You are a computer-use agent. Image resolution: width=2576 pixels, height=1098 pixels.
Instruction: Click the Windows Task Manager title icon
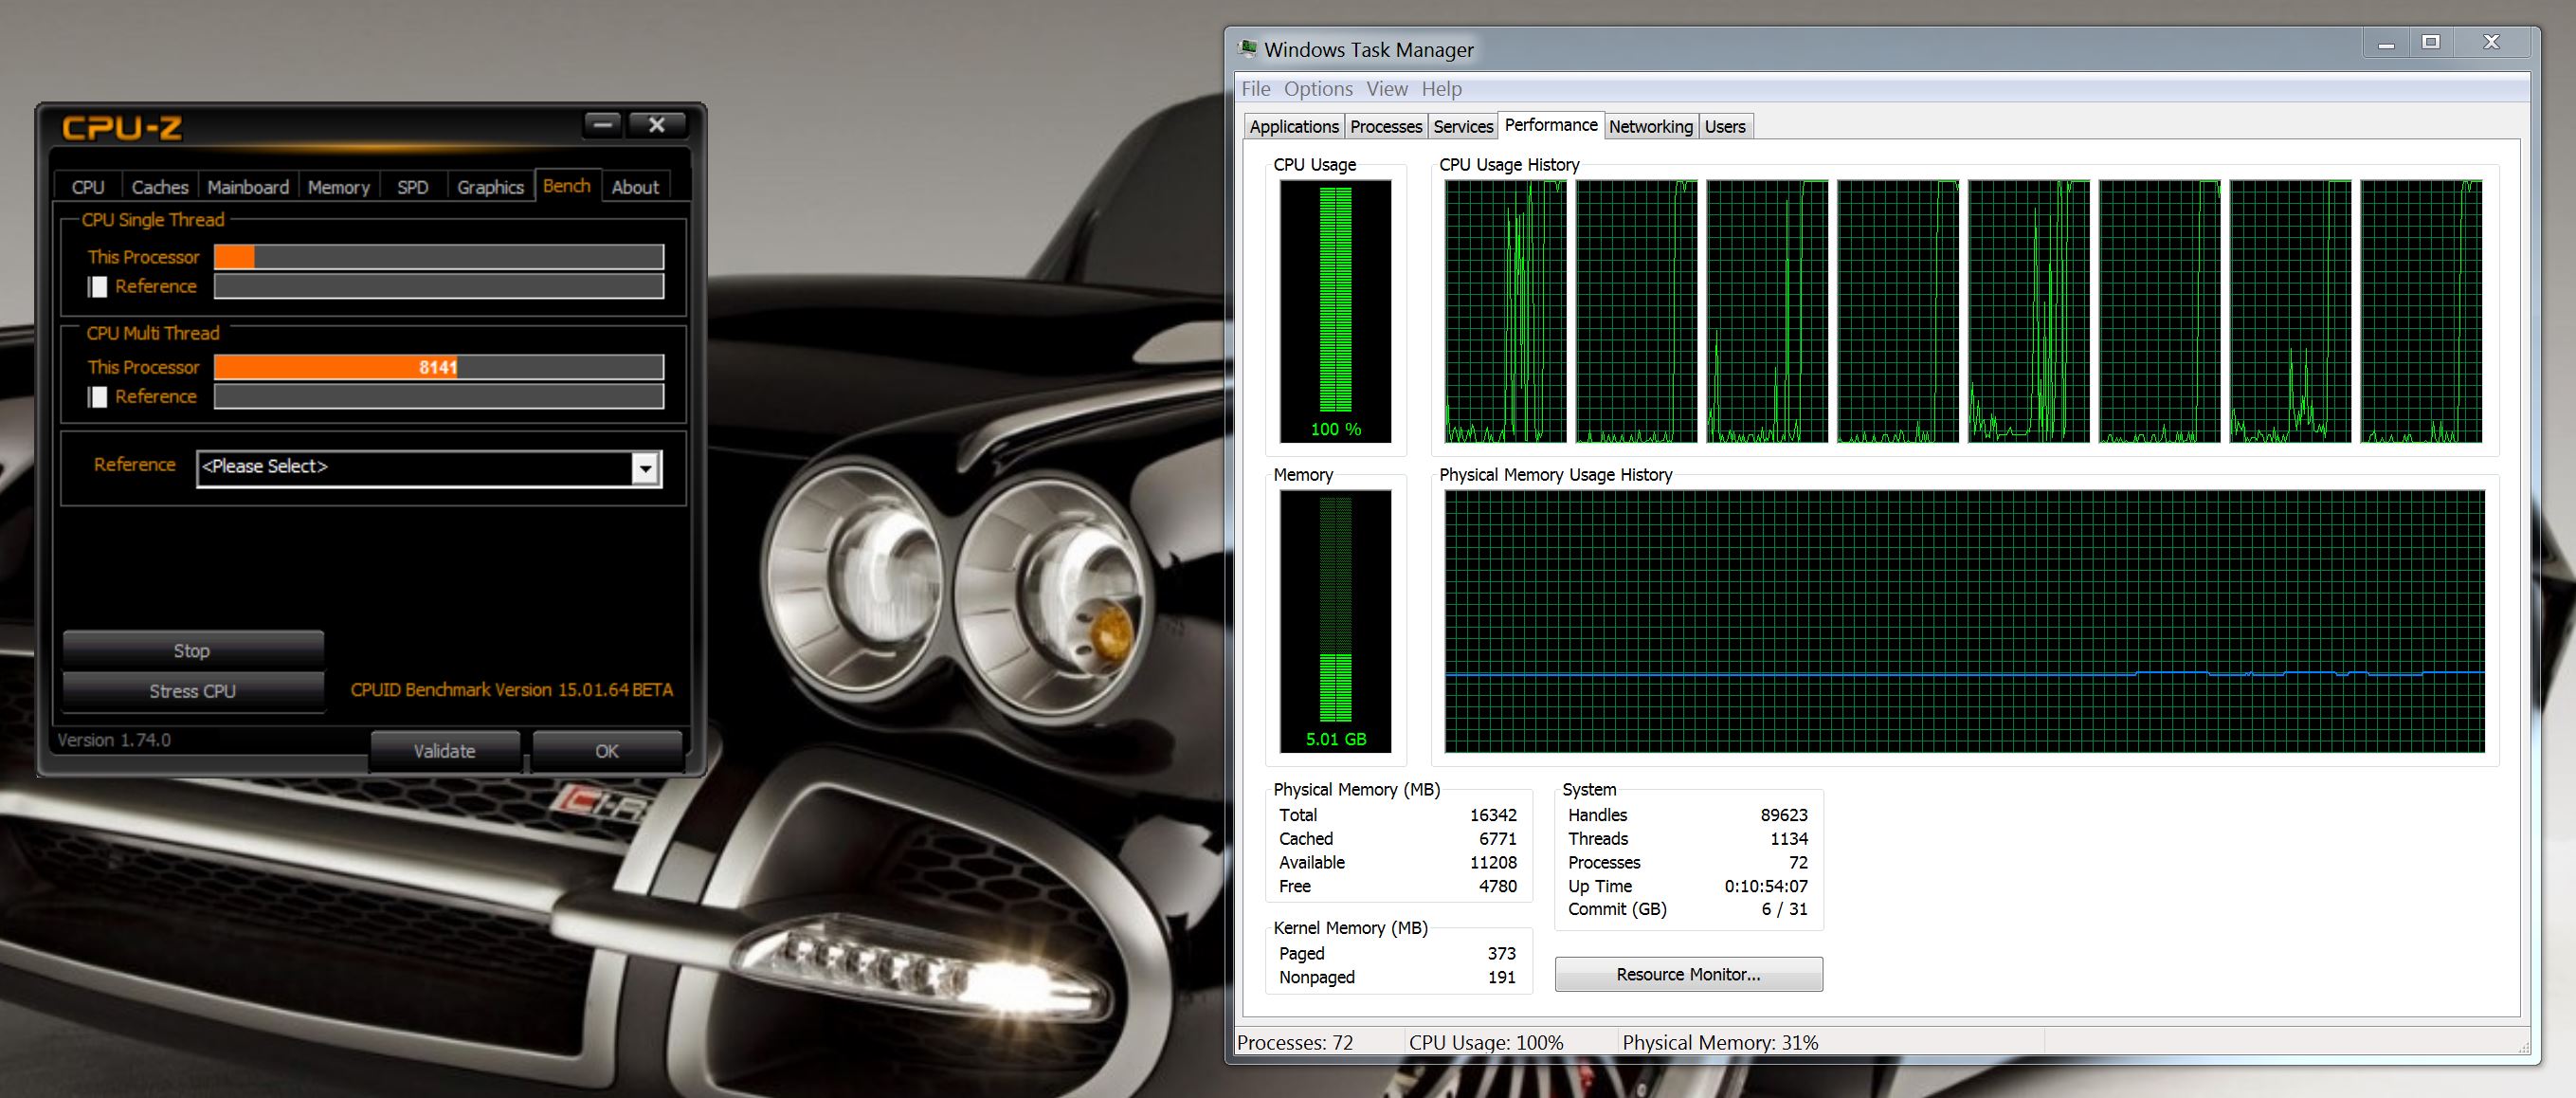point(1247,49)
